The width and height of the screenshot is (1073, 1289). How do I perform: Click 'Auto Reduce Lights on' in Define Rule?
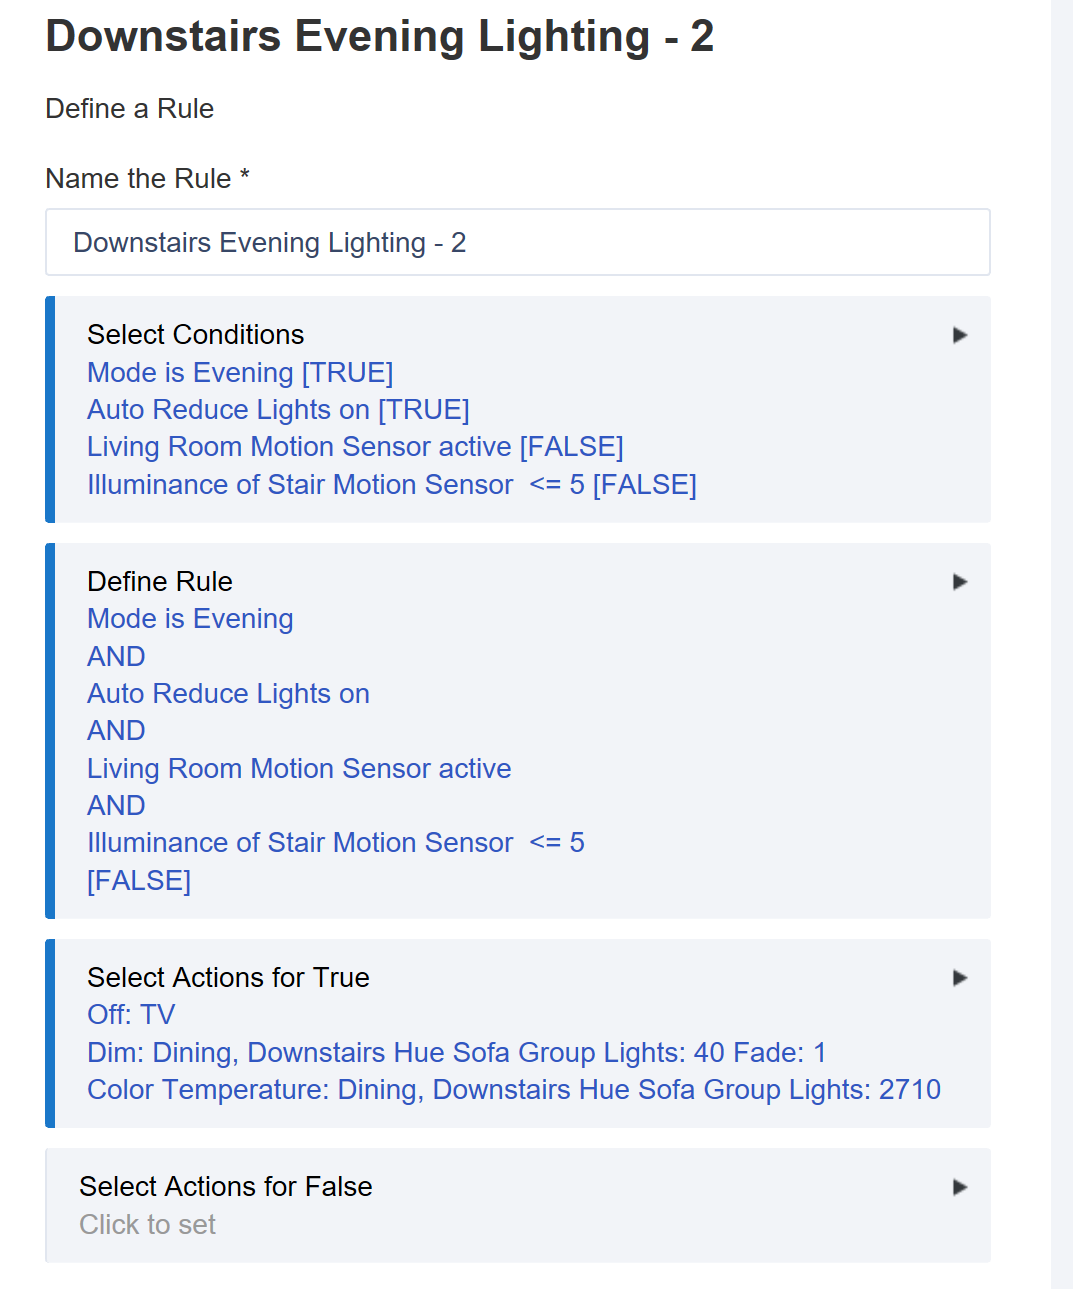[228, 694]
